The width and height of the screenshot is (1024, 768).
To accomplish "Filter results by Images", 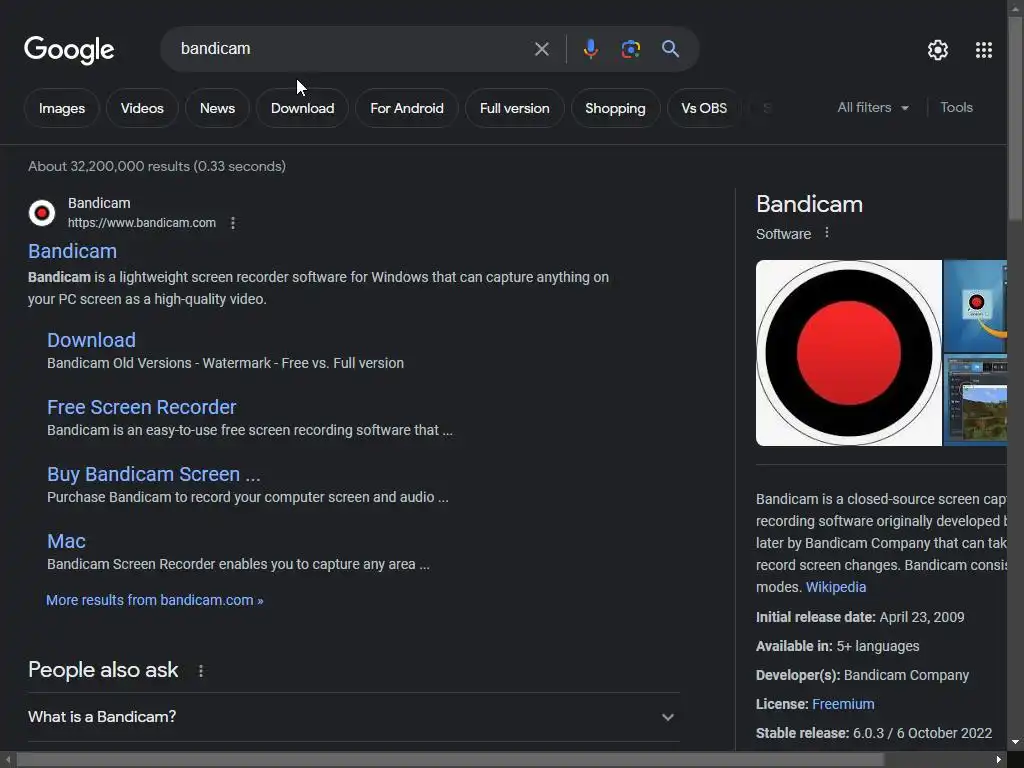I will point(61,108).
